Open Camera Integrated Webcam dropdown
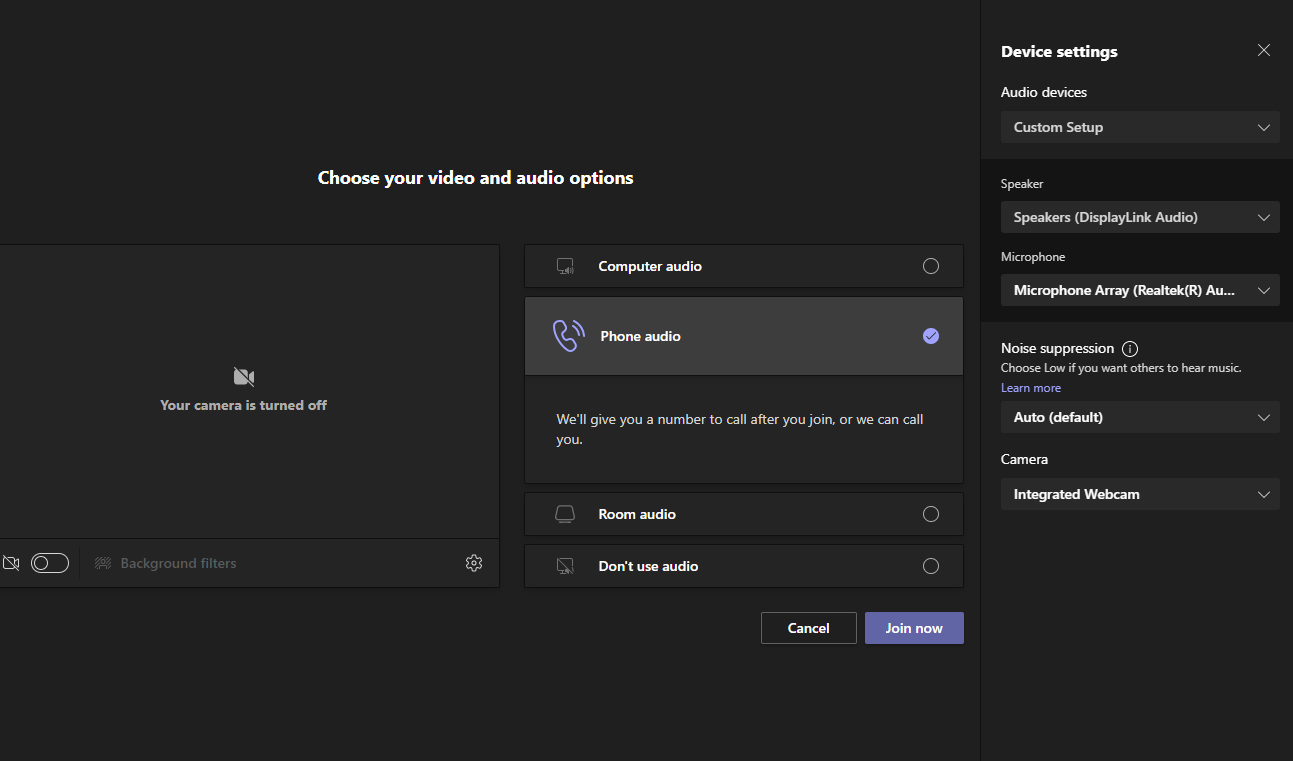This screenshot has height=761, width=1293. tap(1140, 494)
